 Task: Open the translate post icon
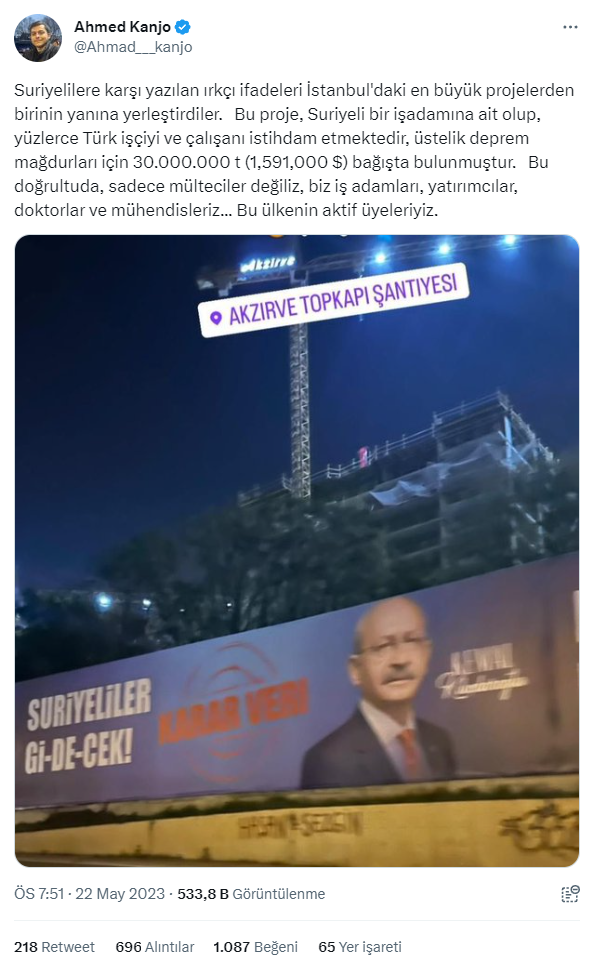click(x=570, y=894)
